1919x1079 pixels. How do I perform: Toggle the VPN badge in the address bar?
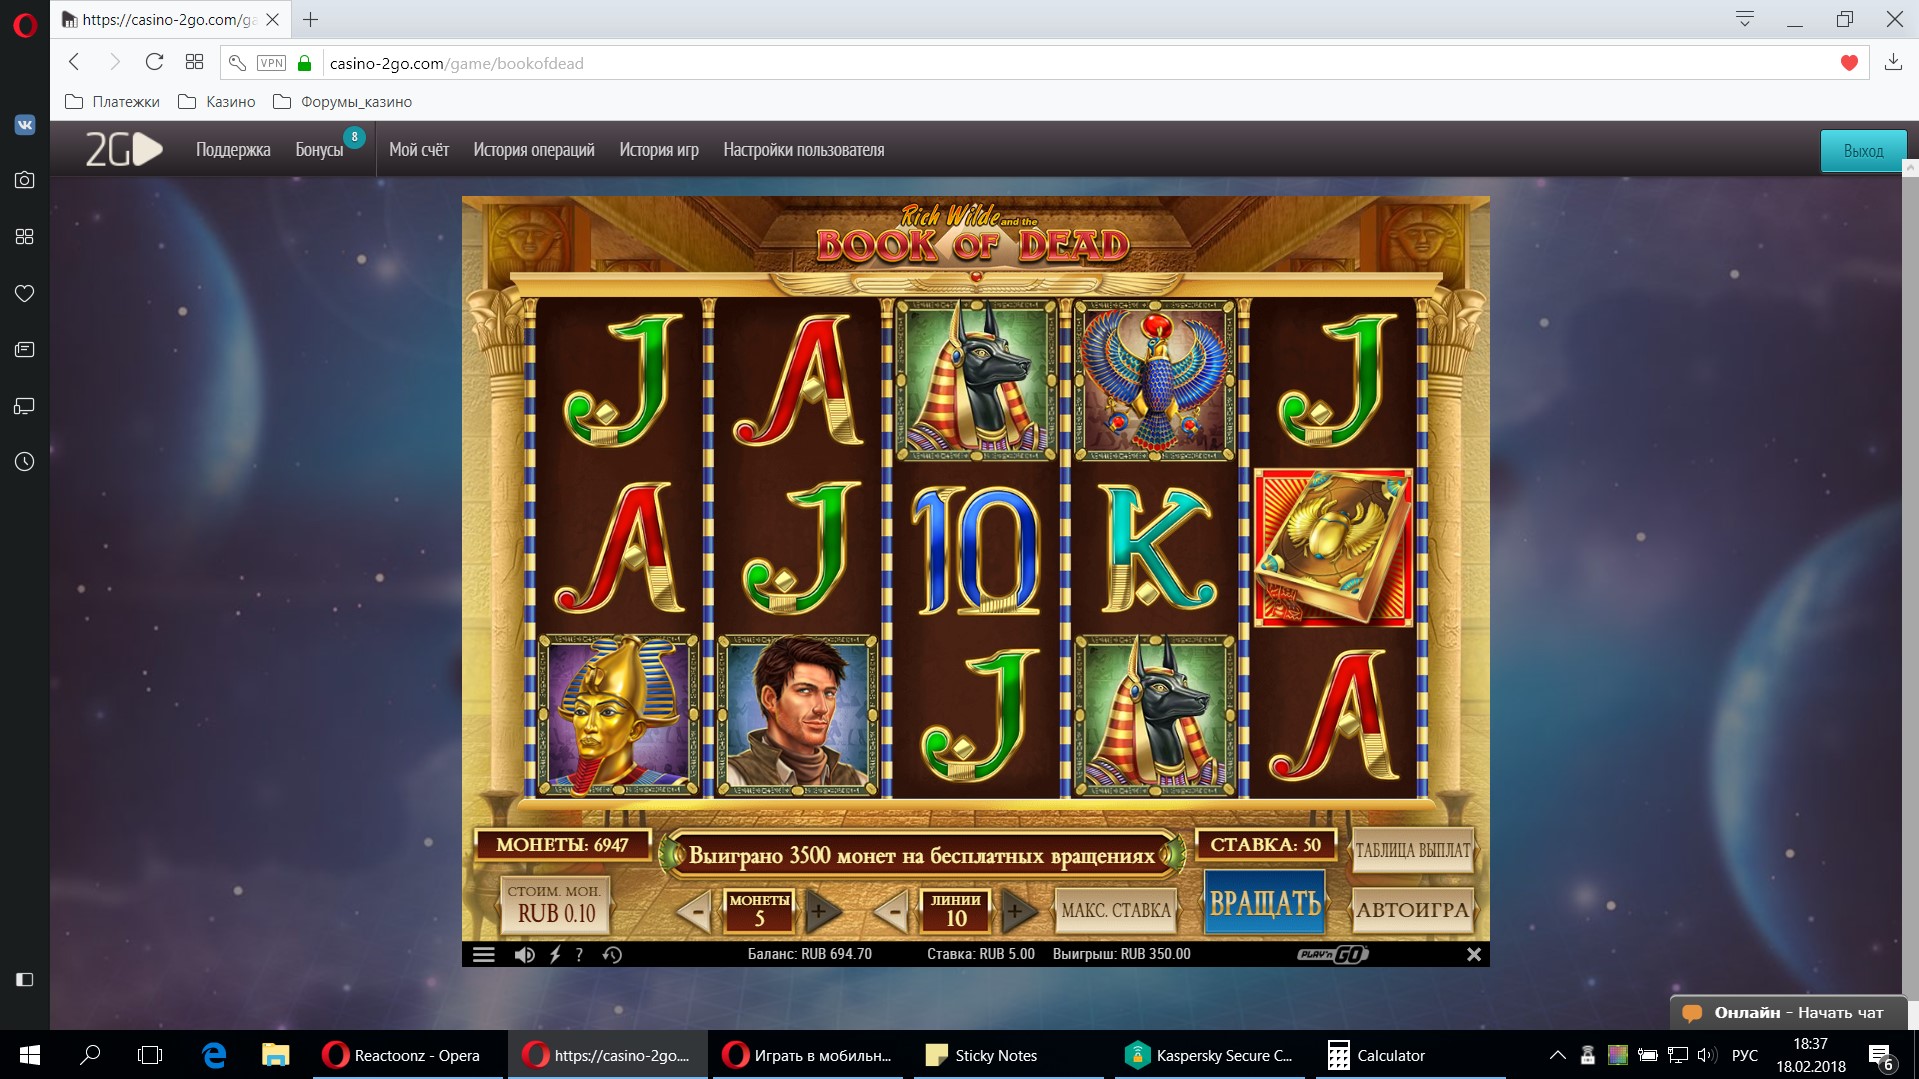[271, 63]
